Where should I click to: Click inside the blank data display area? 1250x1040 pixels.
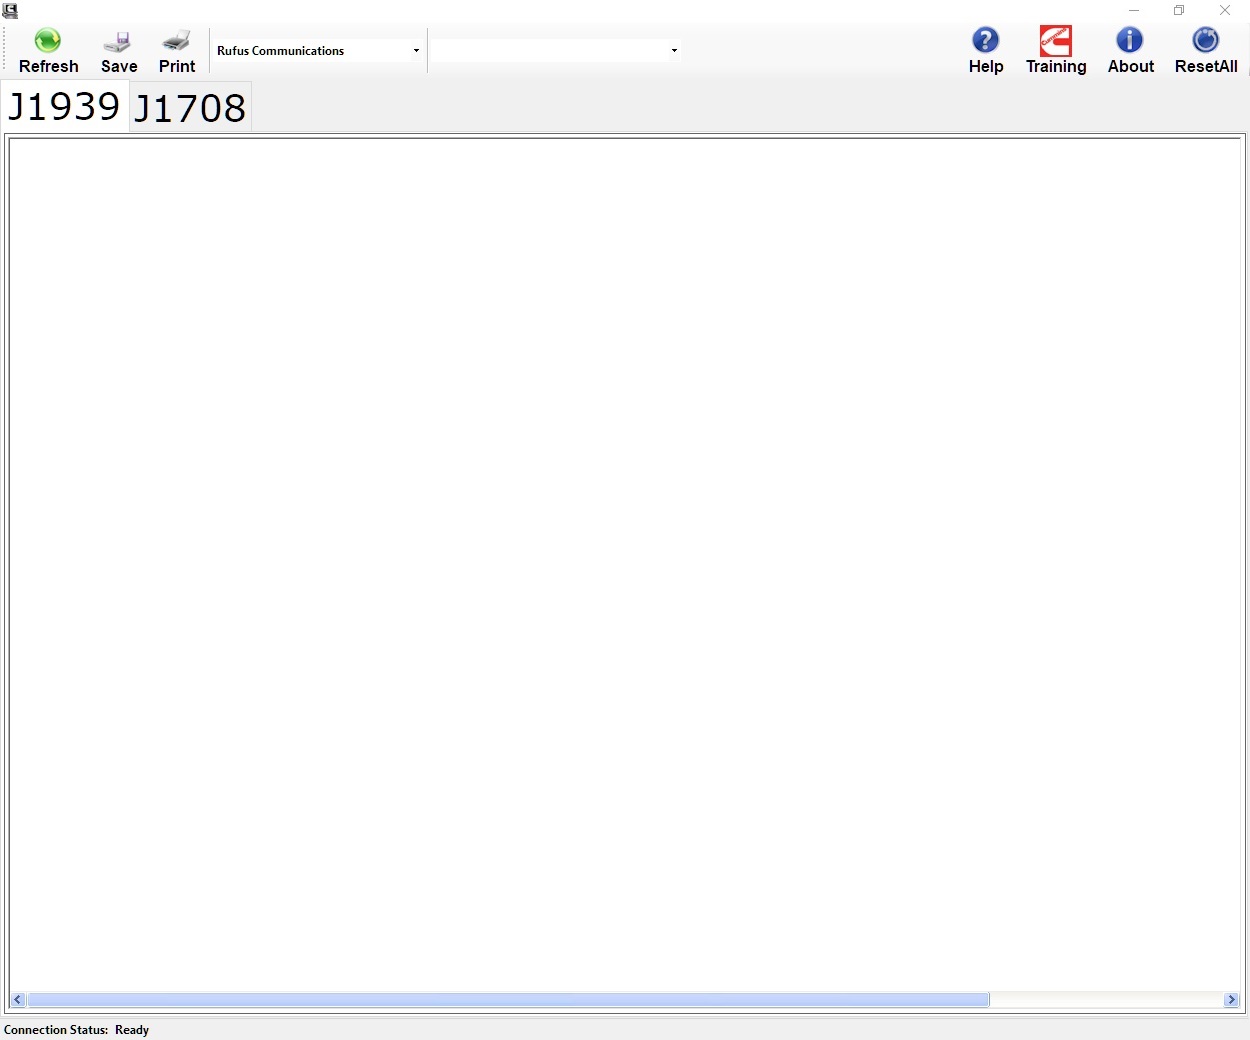click(x=625, y=560)
